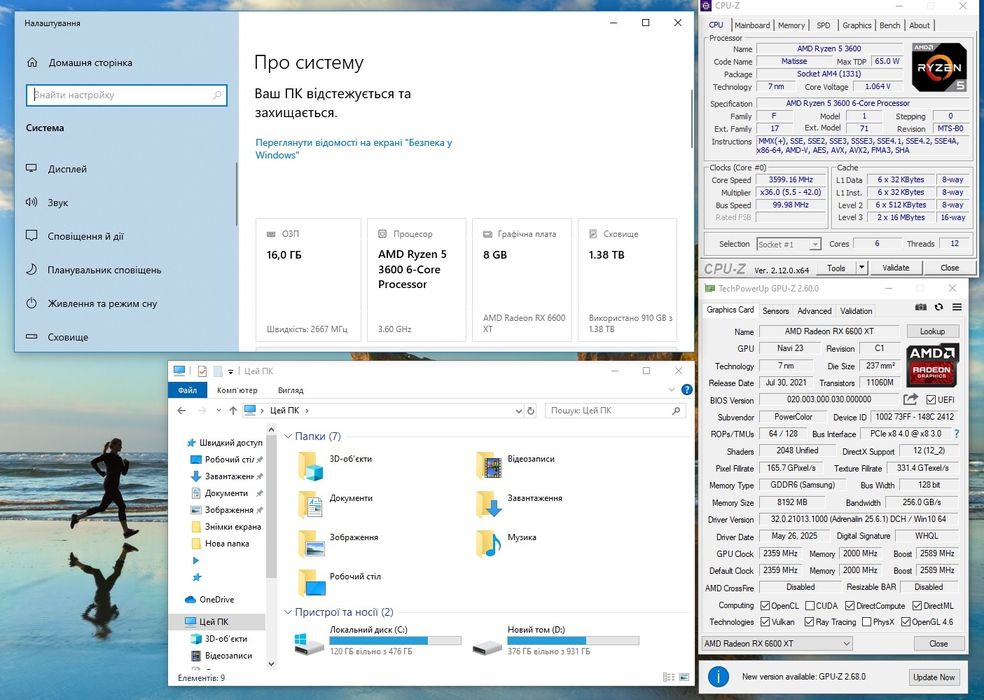The width and height of the screenshot is (984, 700).
Task: Click the AMD Radeon logo in GPU-Z
Action: pos(932,364)
